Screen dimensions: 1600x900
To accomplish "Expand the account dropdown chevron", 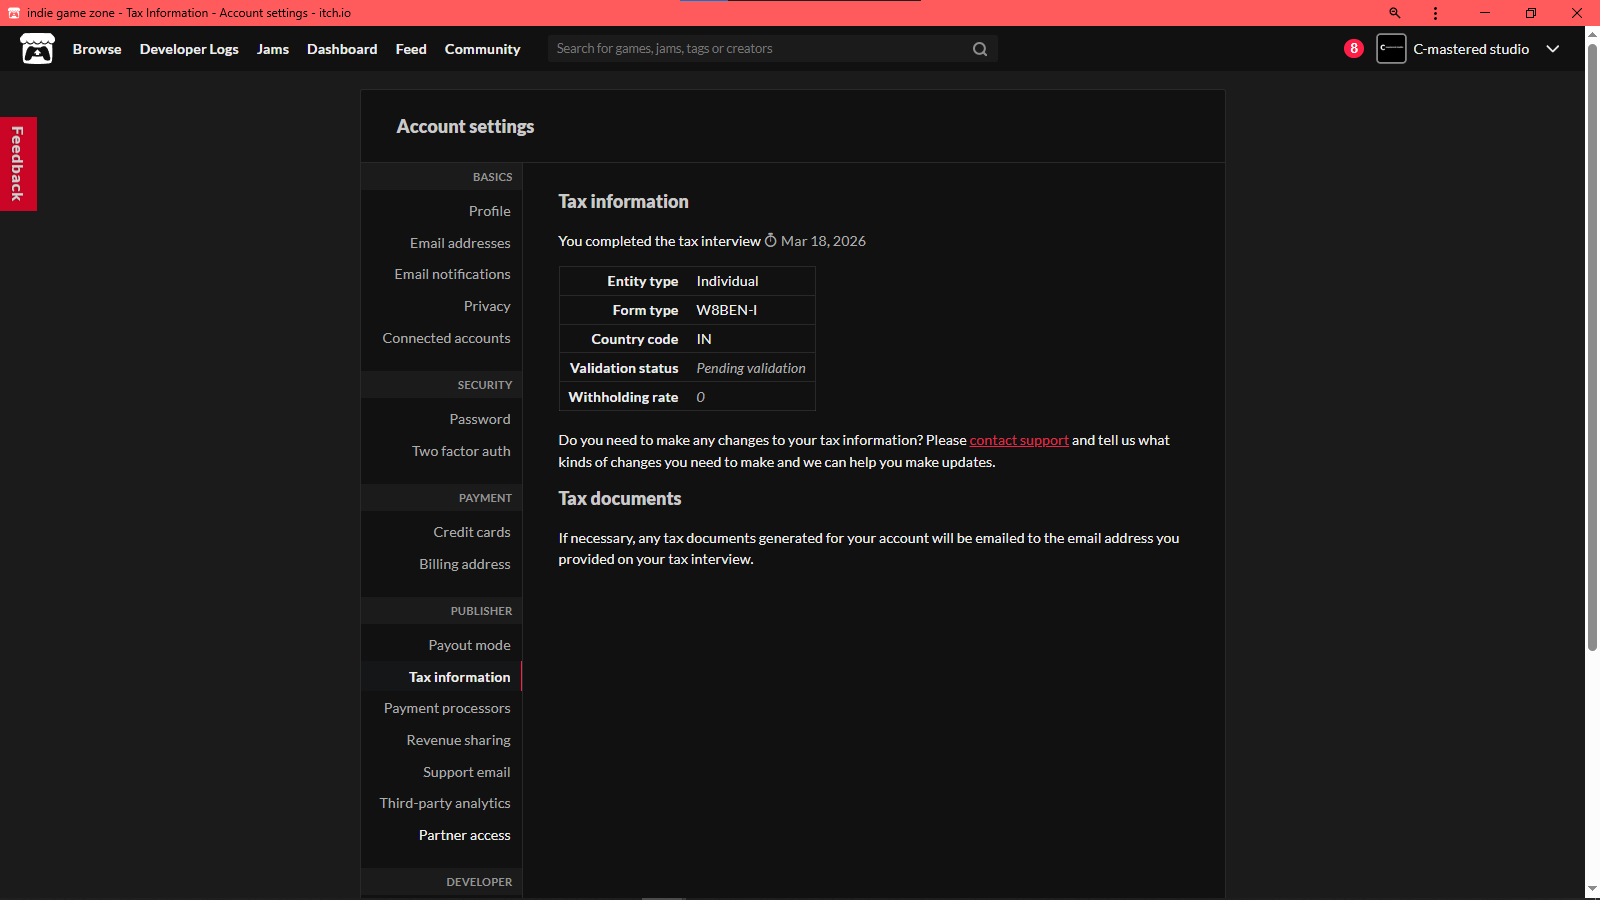I will coord(1553,48).
